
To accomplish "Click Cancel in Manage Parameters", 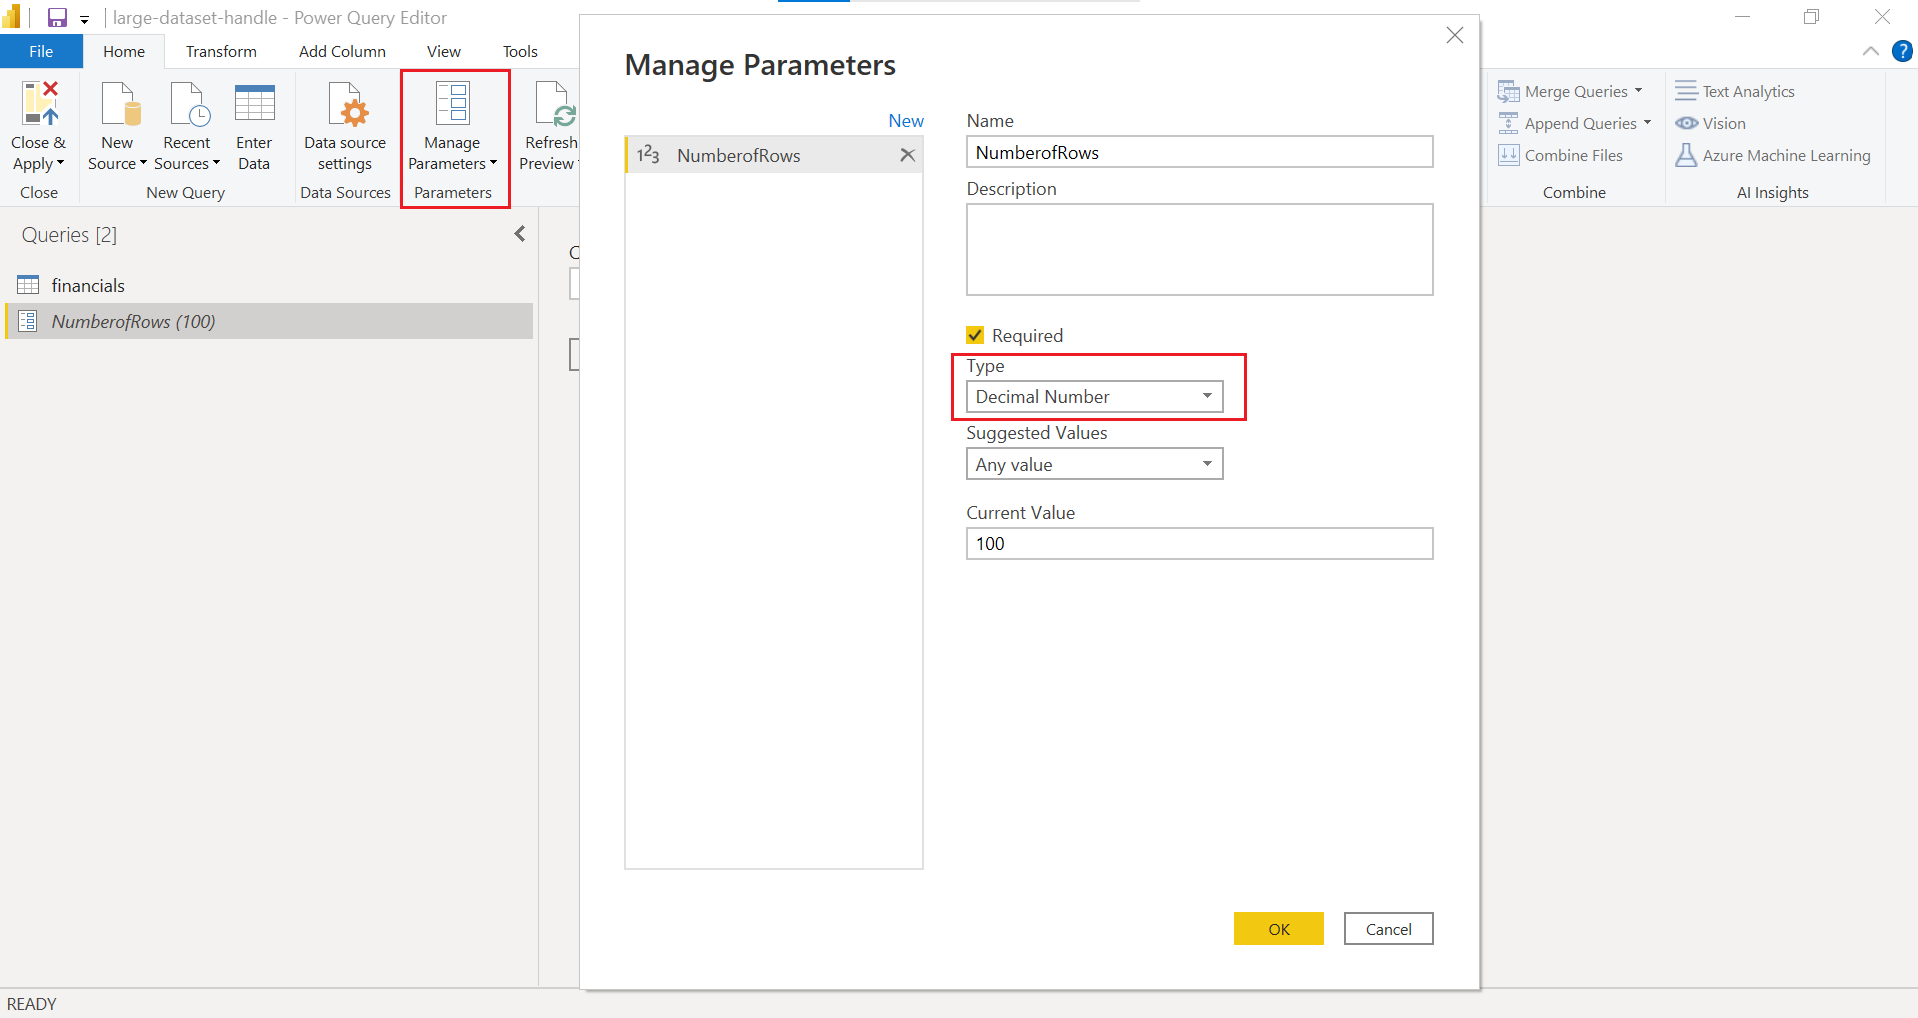I will coord(1388,929).
